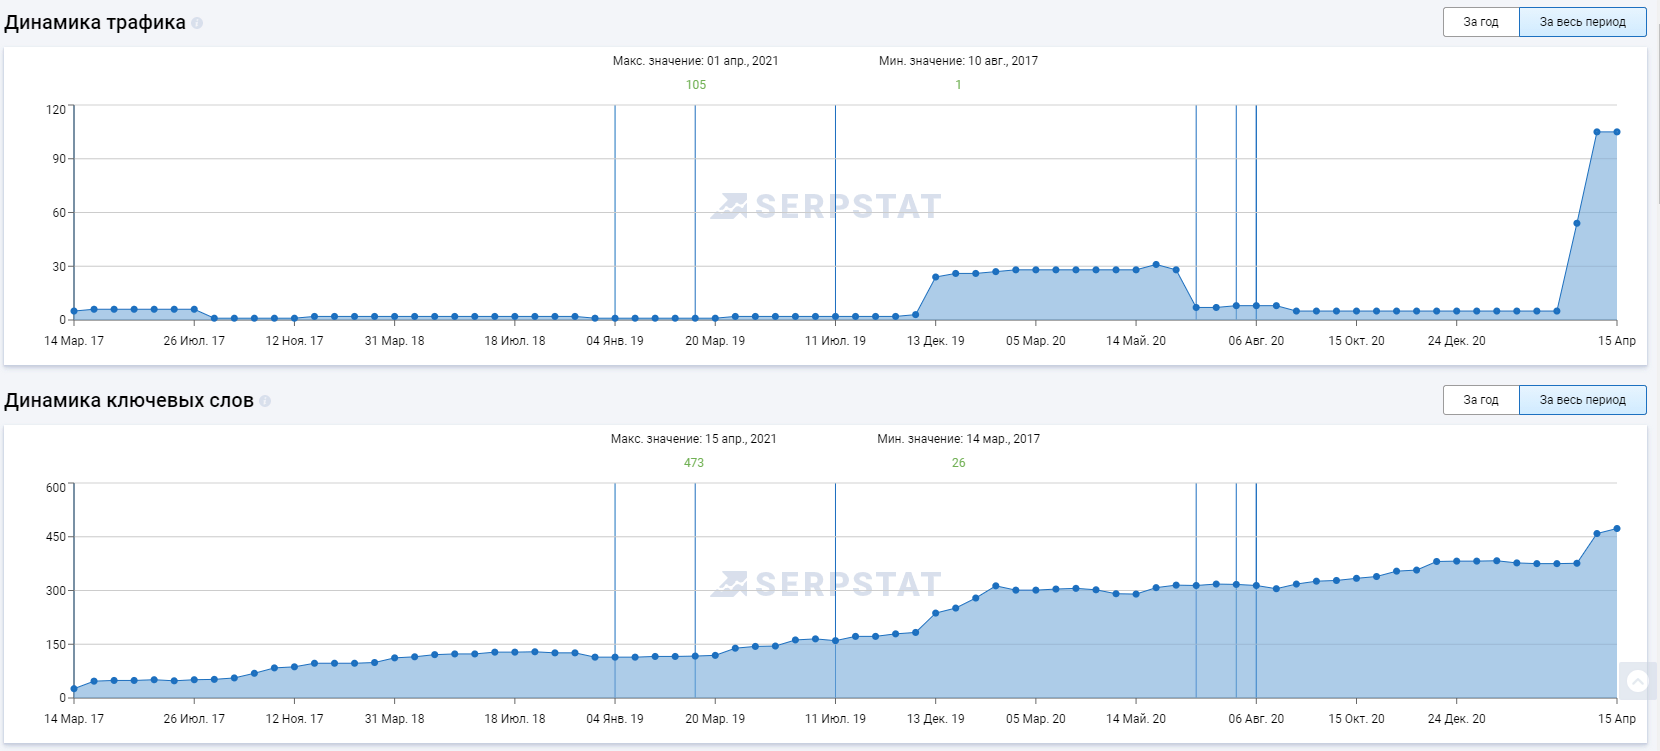
Task: Click Serpstat watermark logo in traffic chart
Action: pos(826,206)
